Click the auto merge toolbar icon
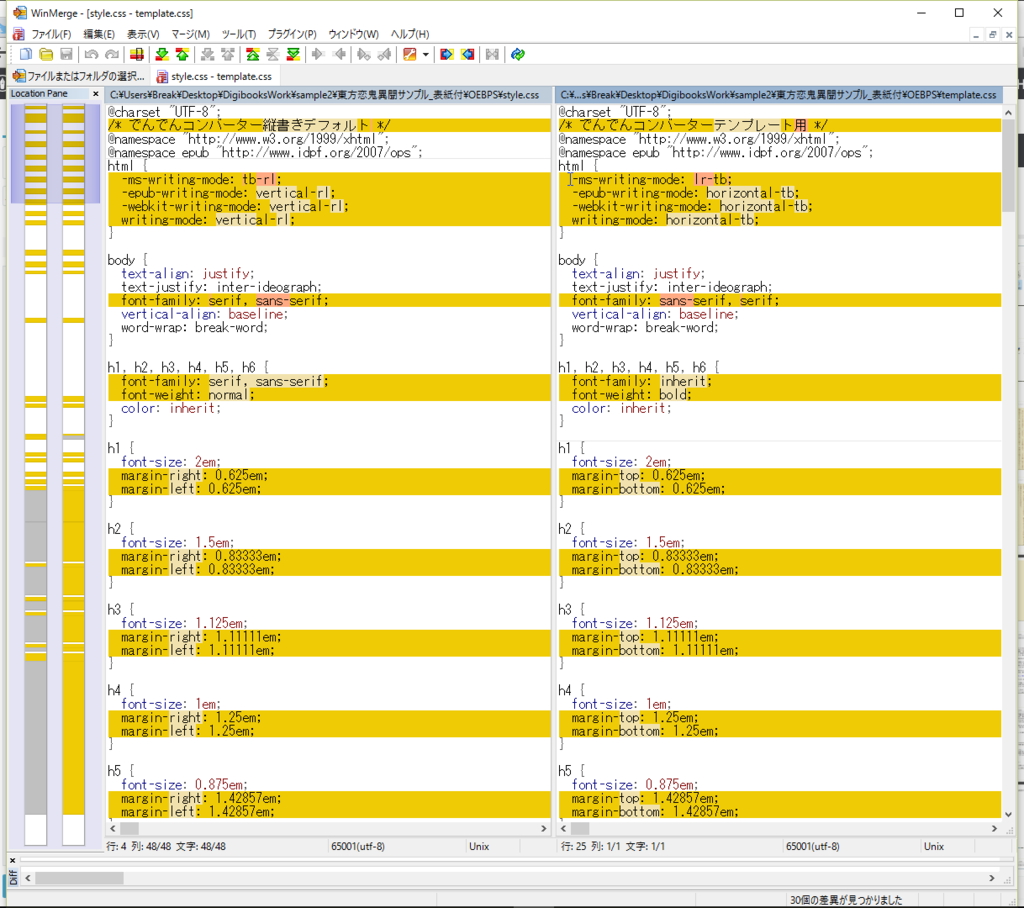1024x908 pixels. pos(492,54)
